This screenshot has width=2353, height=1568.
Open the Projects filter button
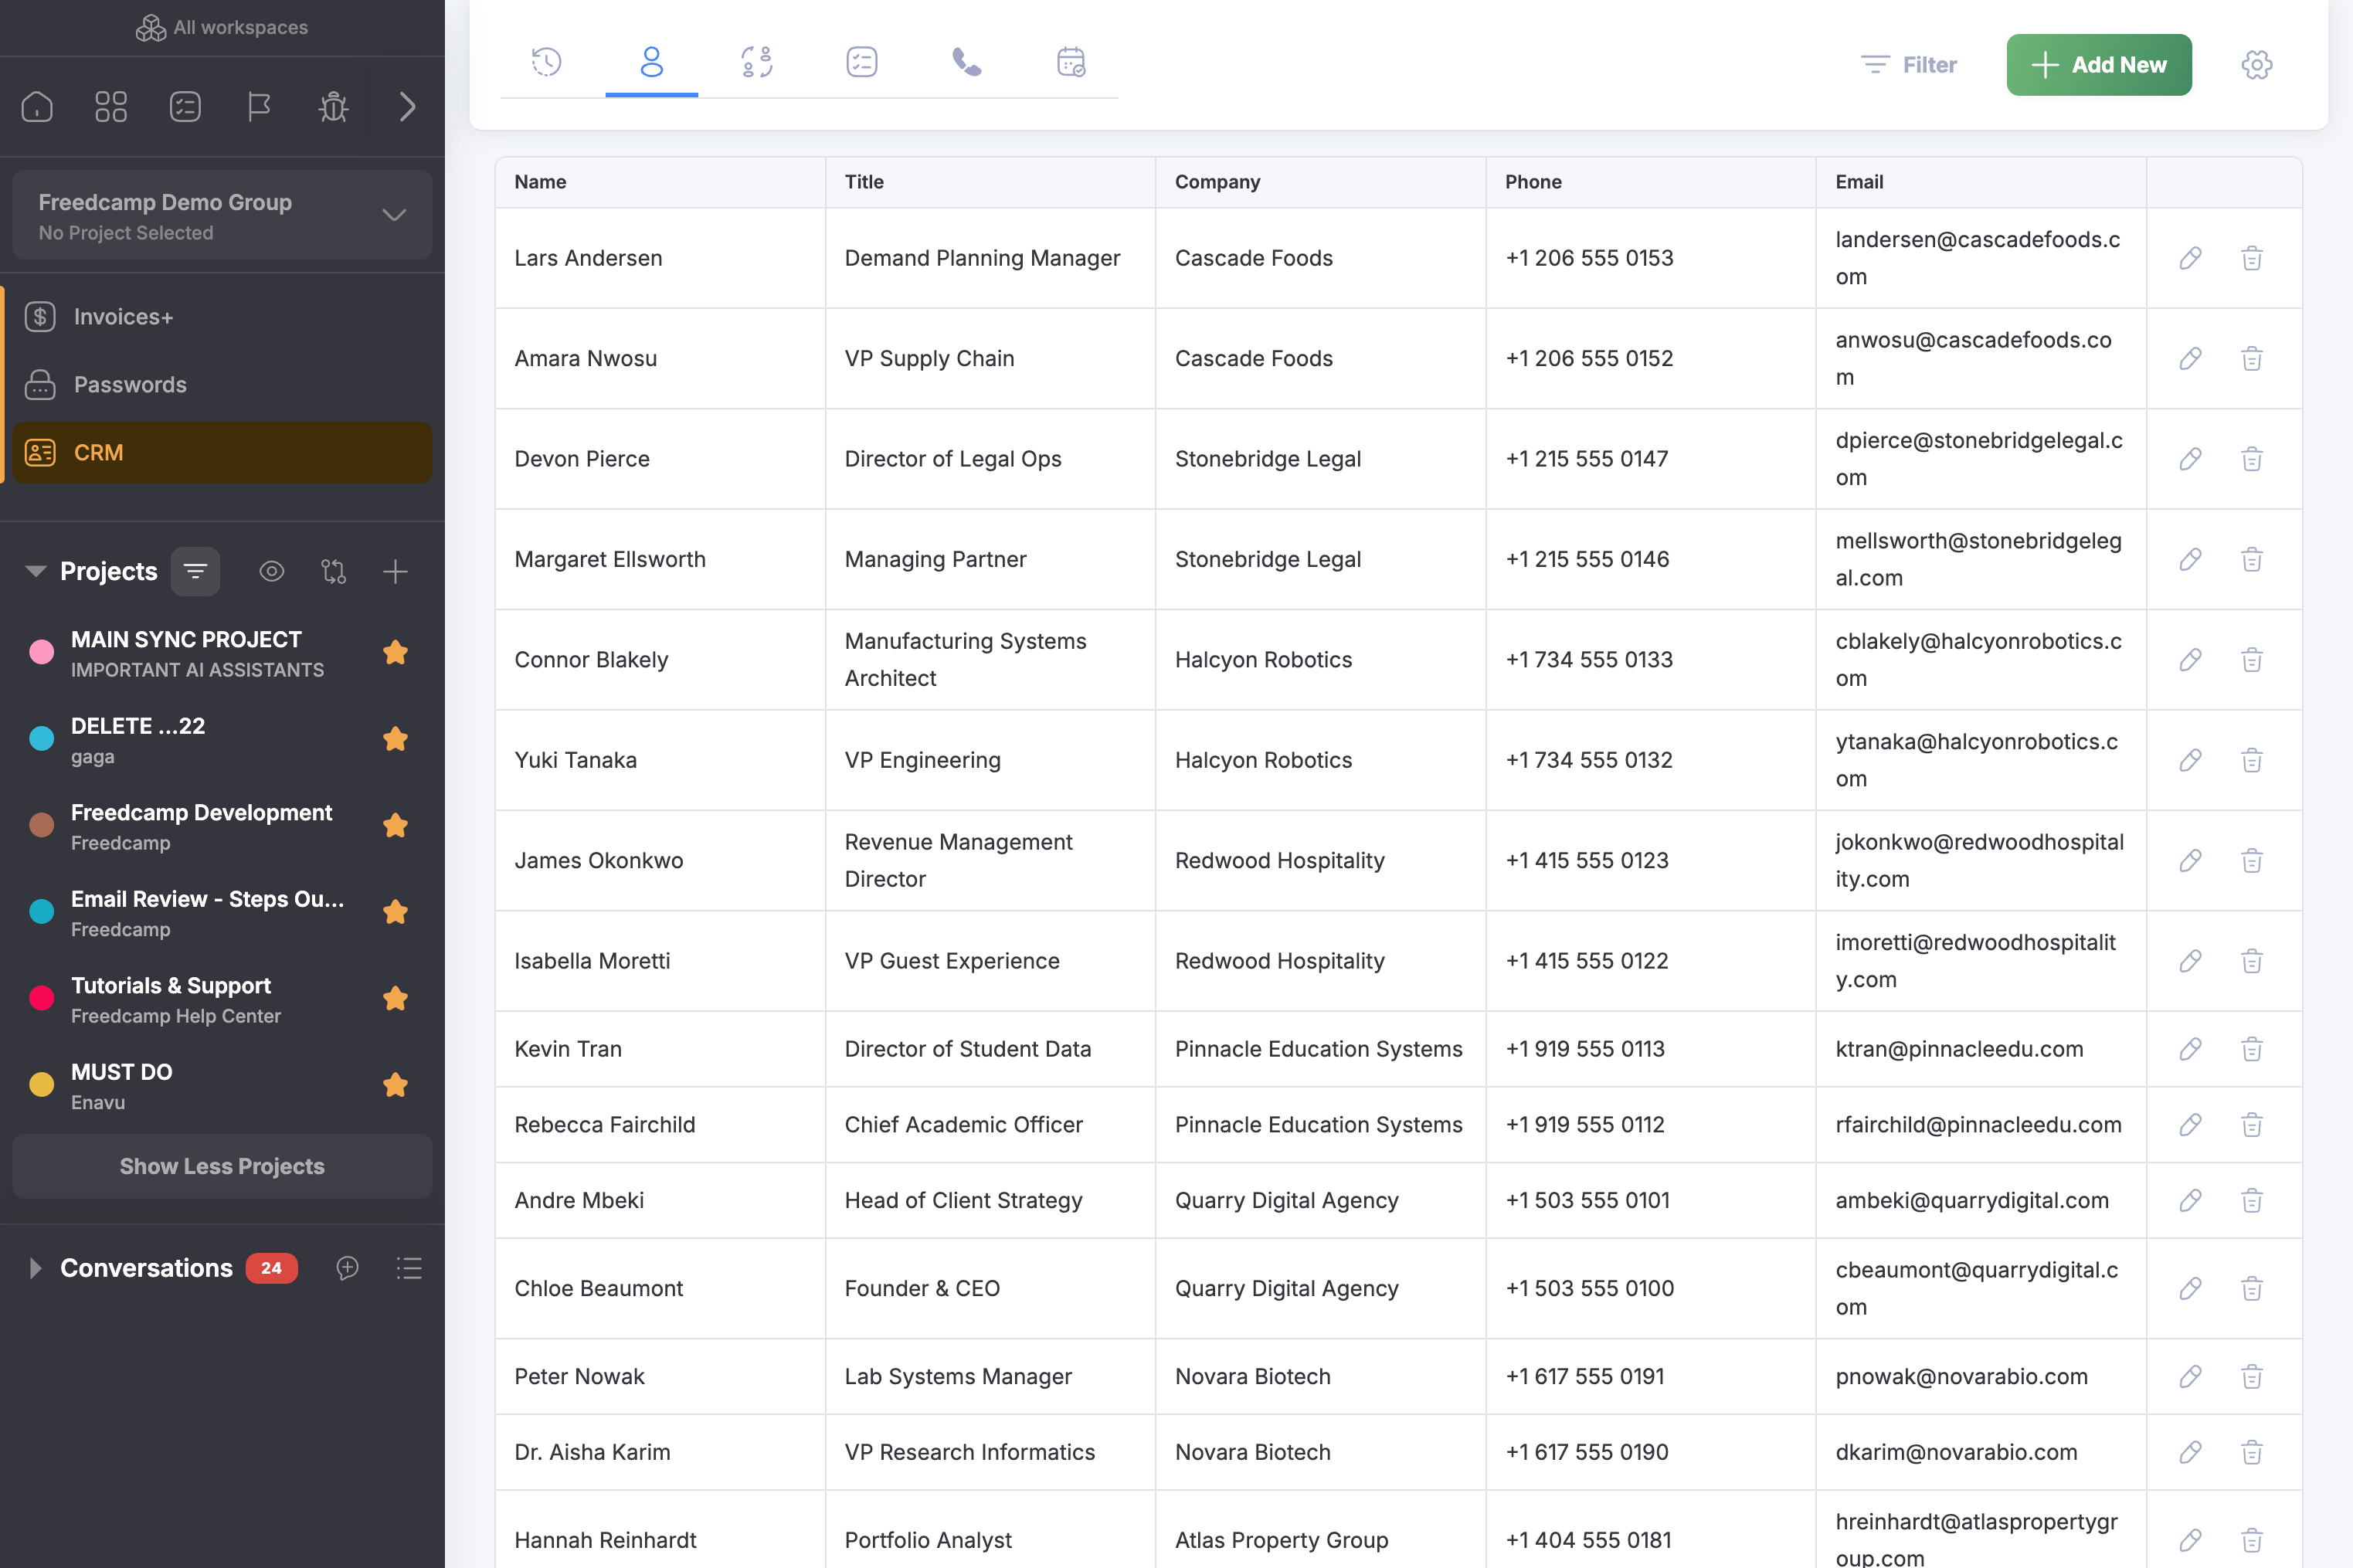[x=195, y=571]
